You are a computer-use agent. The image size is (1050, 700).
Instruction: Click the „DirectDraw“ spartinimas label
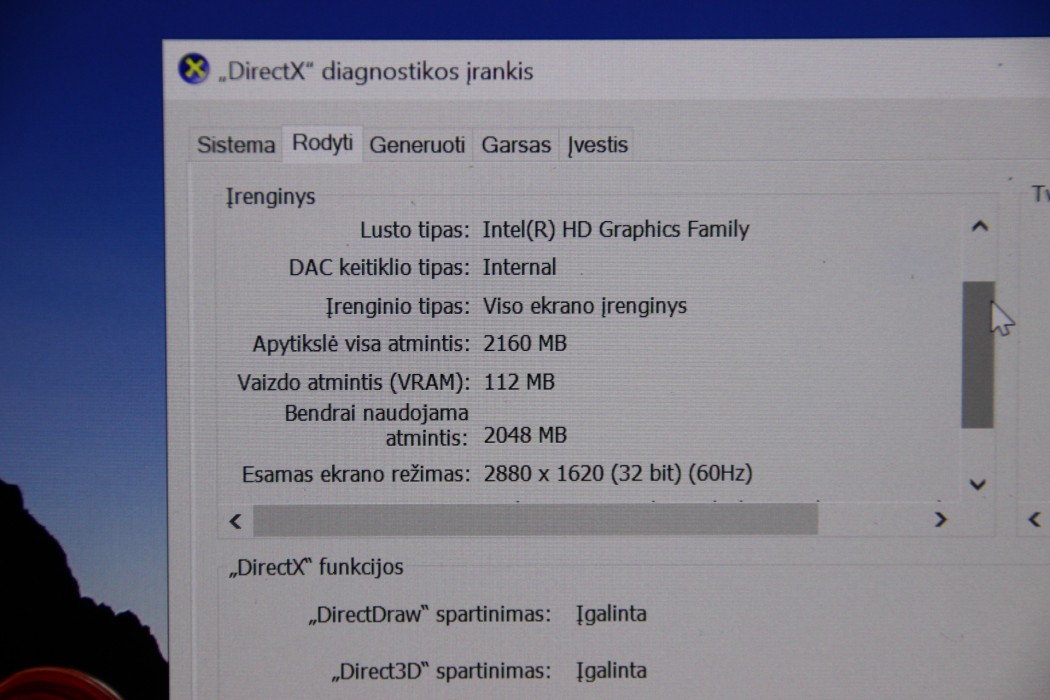[x=429, y=615]
